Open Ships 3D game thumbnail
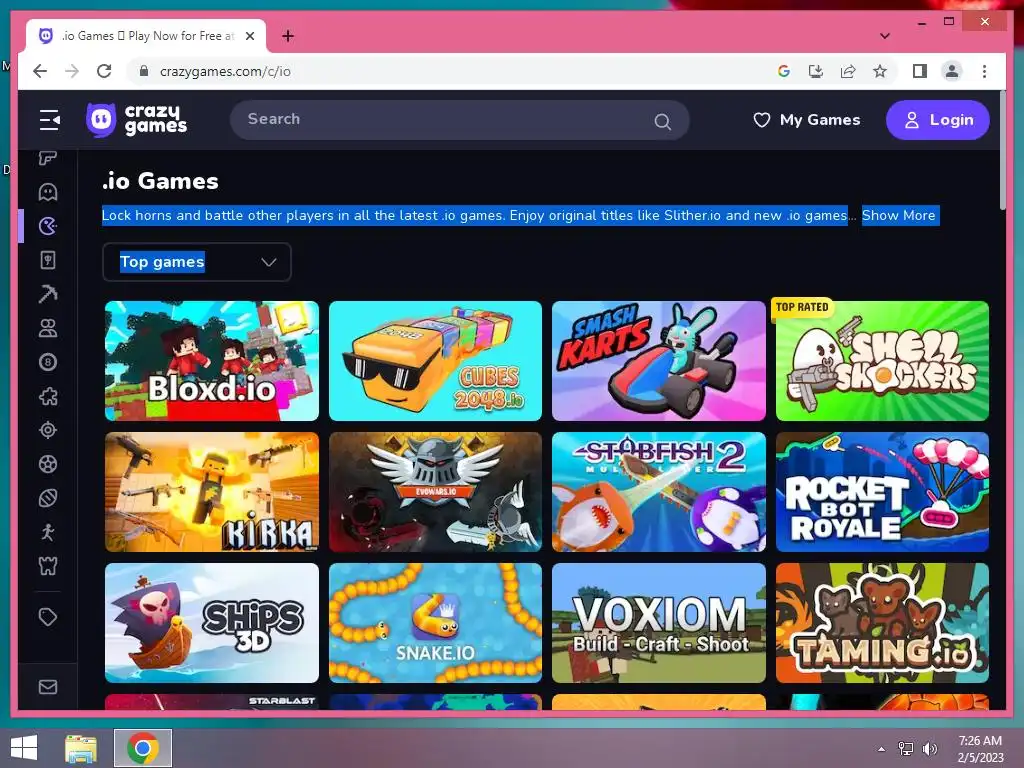 212,623
